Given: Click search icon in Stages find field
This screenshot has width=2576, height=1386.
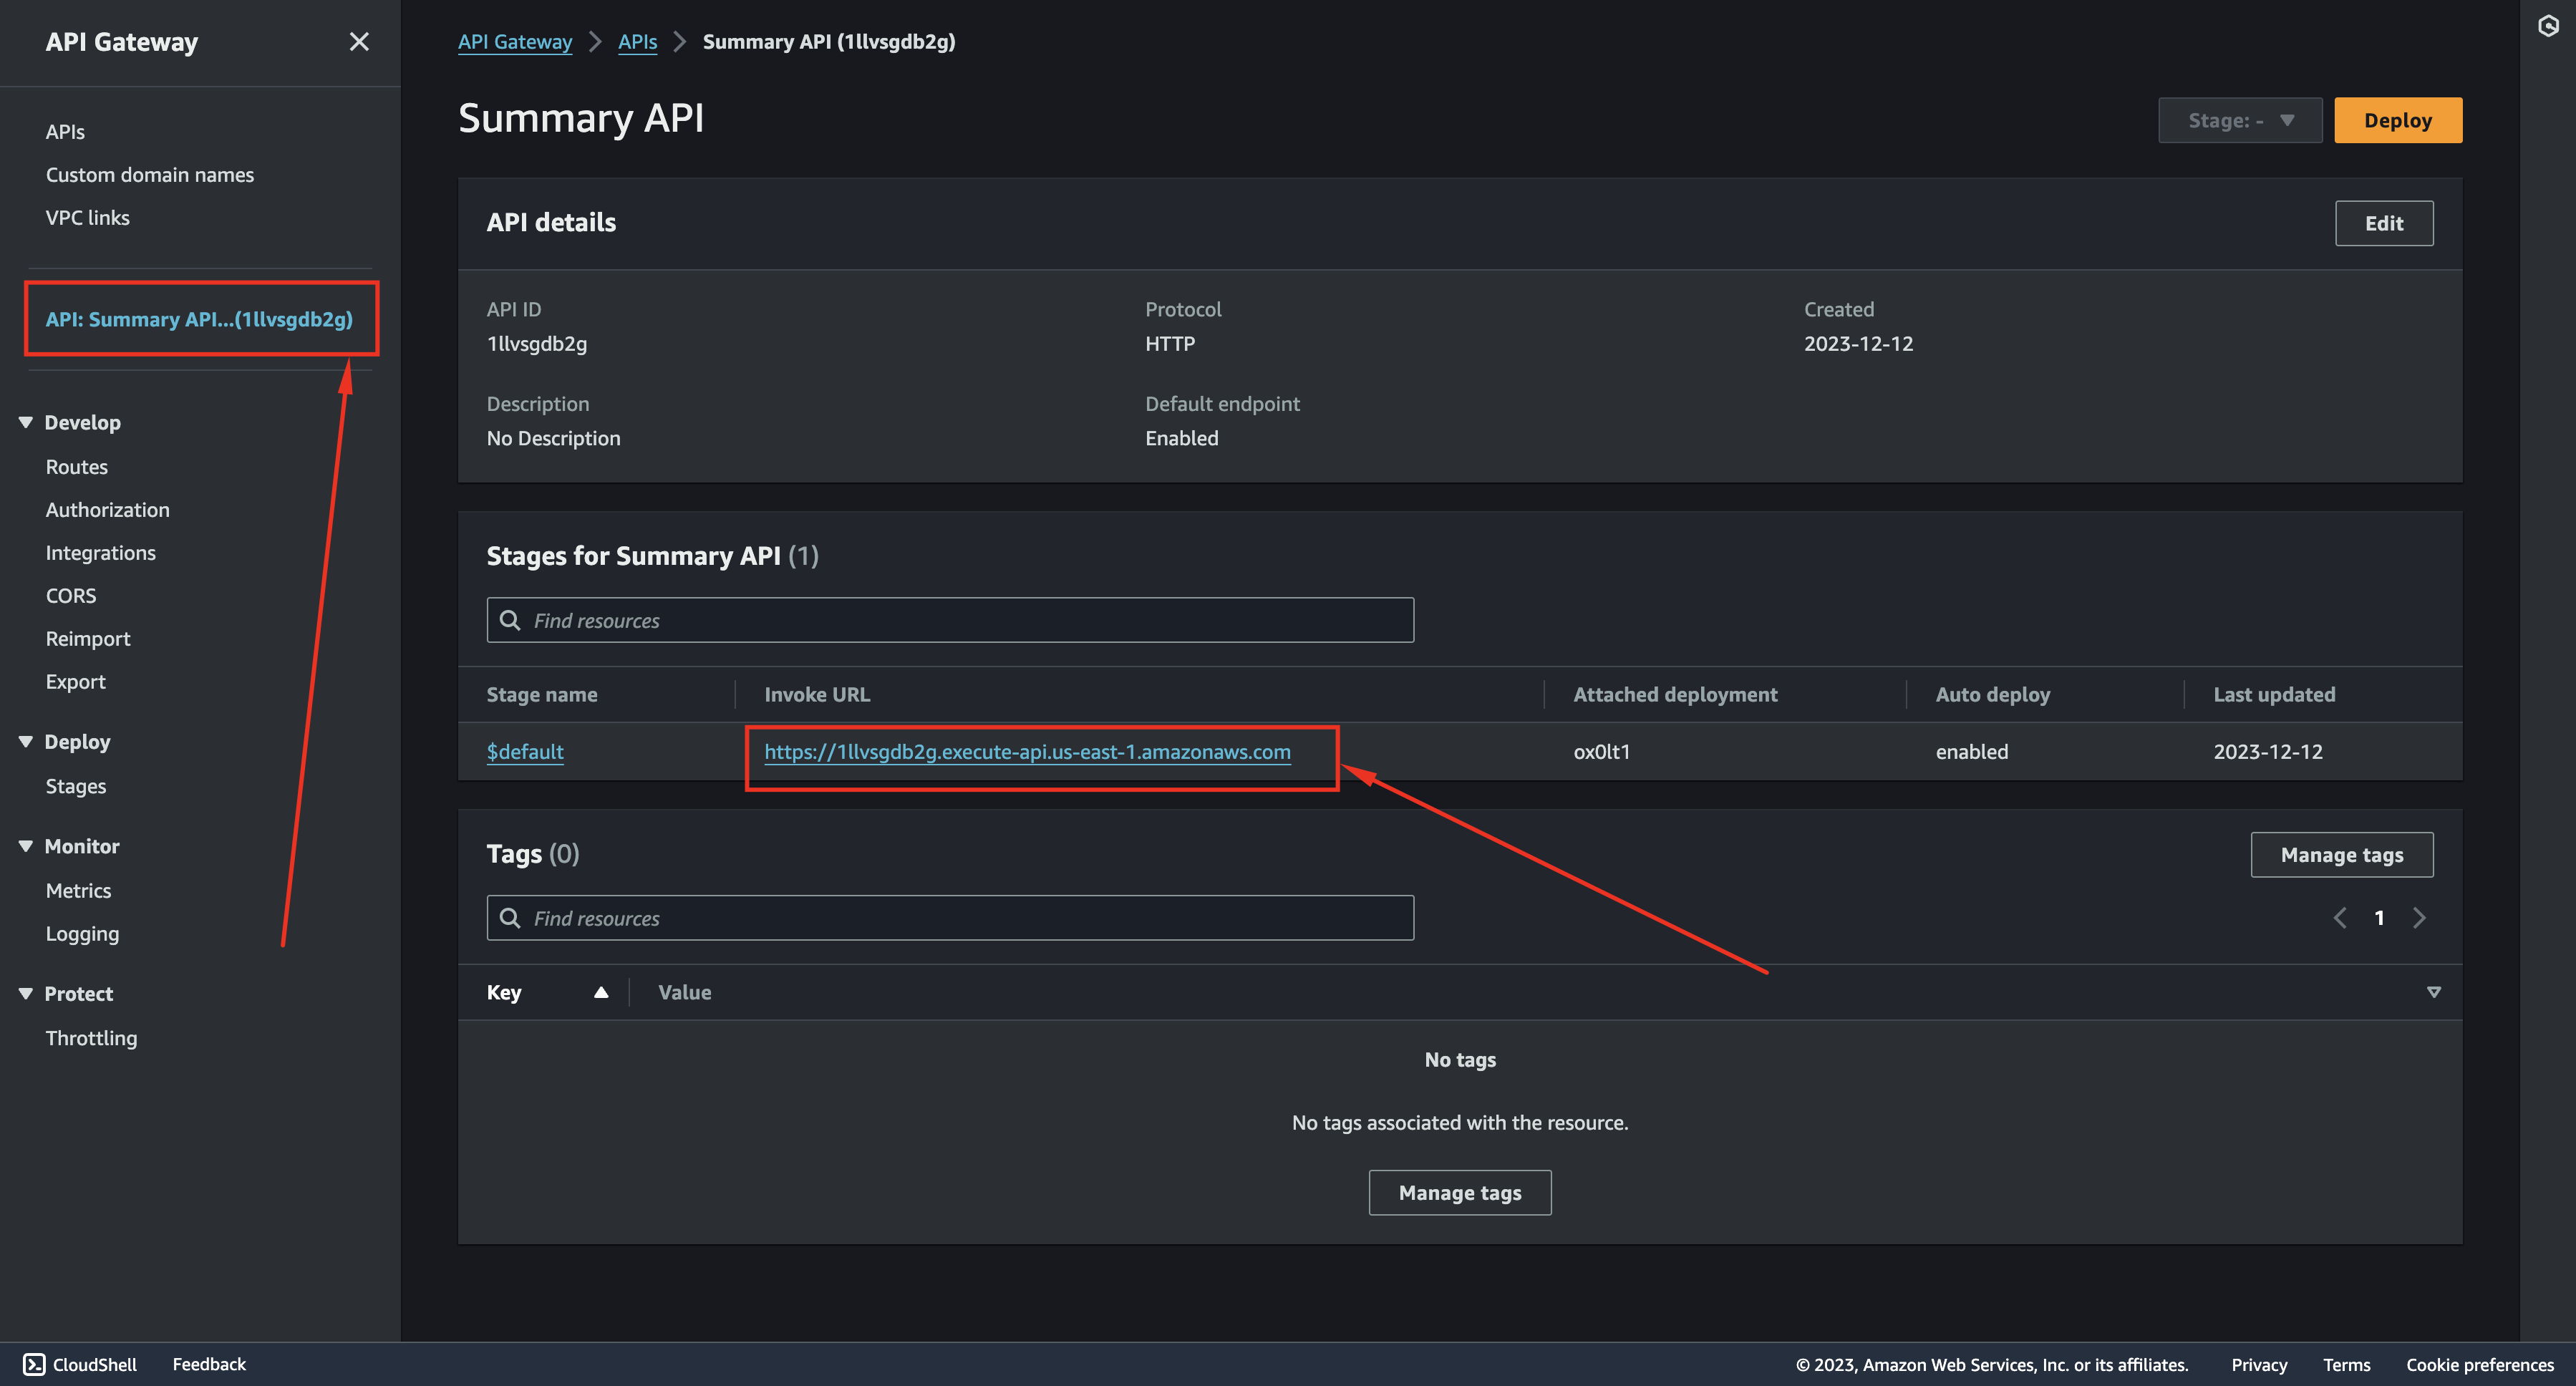Looking at the screenshot, I should click(510, 620).
